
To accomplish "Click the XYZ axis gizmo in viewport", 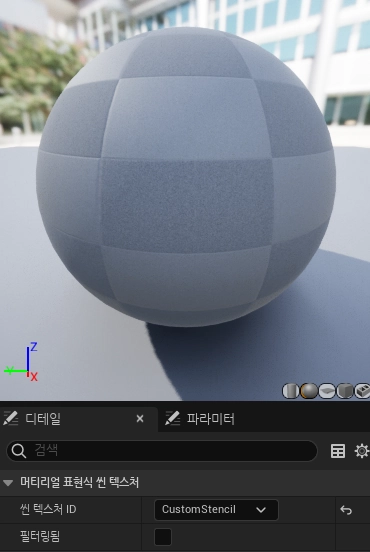I will pos(21,362).
